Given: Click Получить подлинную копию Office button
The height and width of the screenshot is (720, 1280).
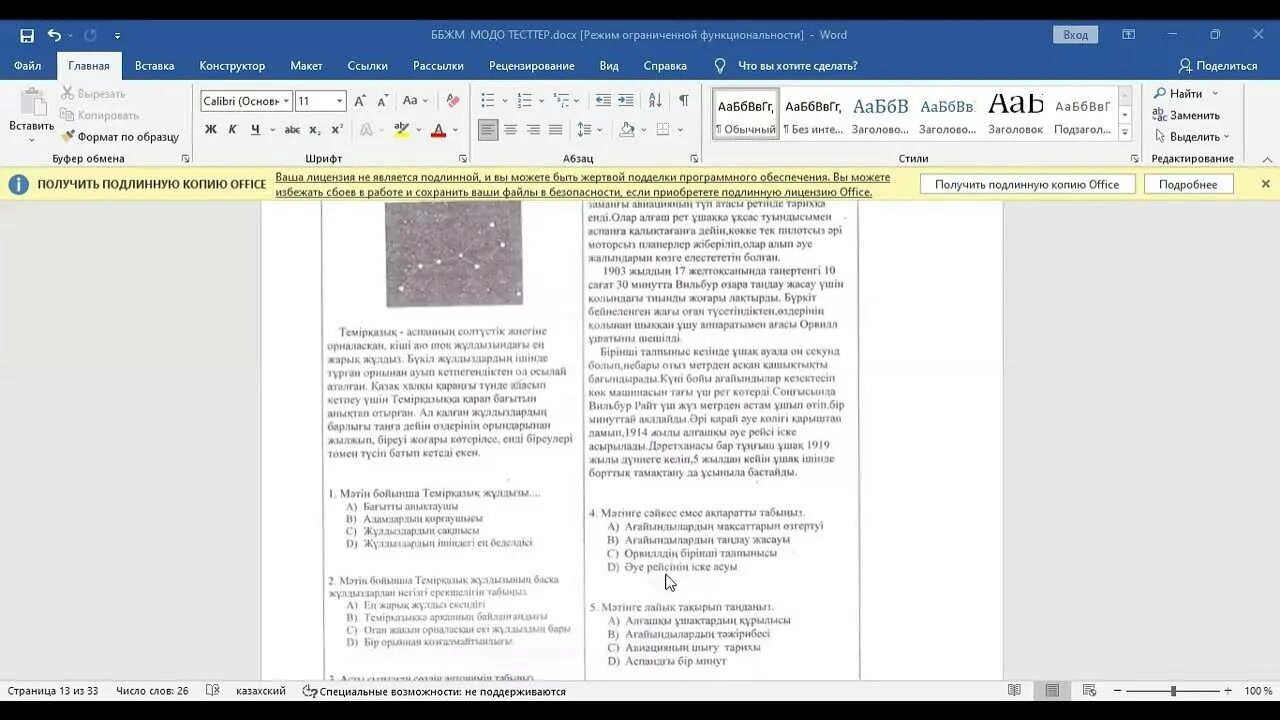Looking at the screenshot, I should tap(1028, 184).
